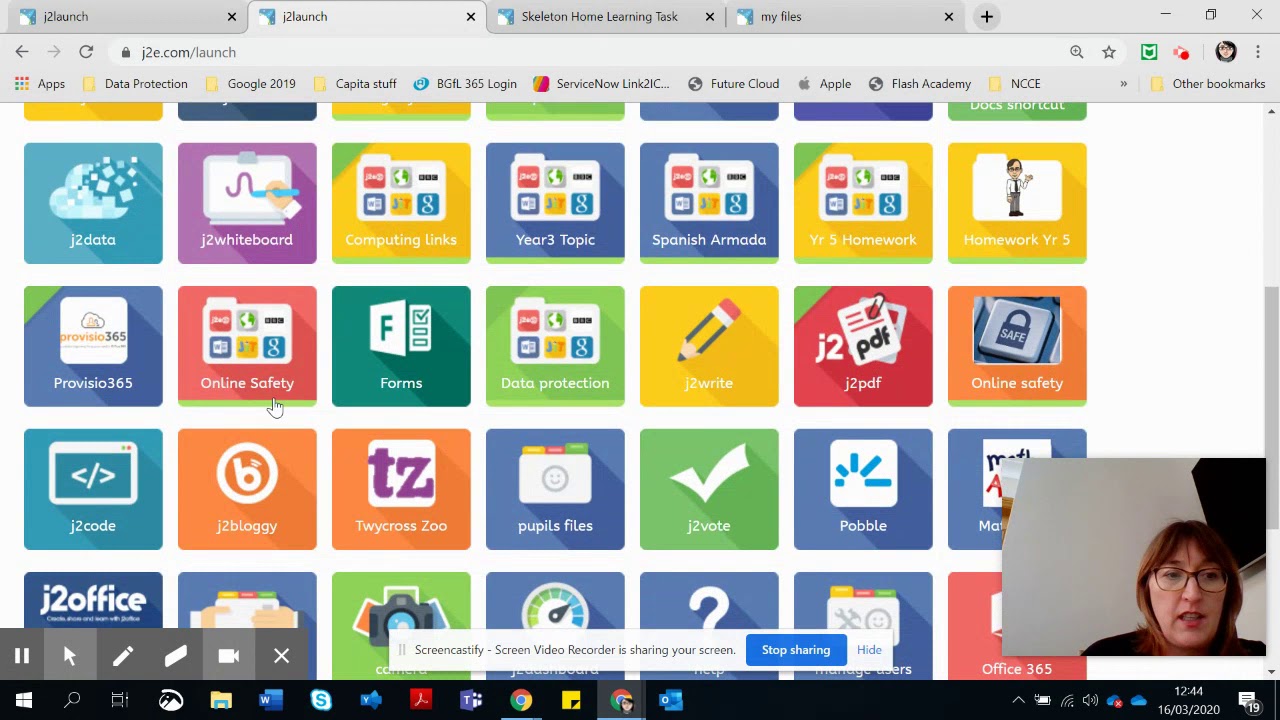Open the Chrome three-dot menu

[1258, 52]
